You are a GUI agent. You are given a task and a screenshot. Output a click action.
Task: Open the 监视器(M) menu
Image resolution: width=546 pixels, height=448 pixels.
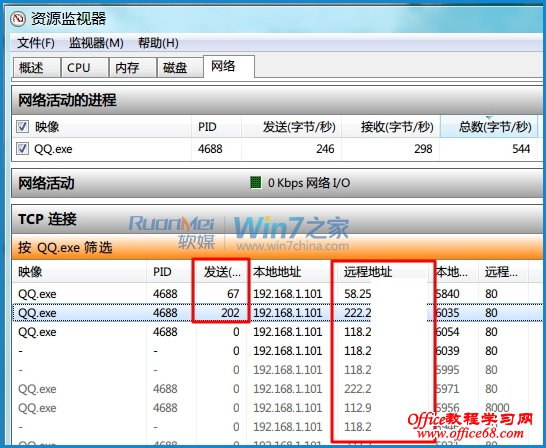(x=96, y=43)
